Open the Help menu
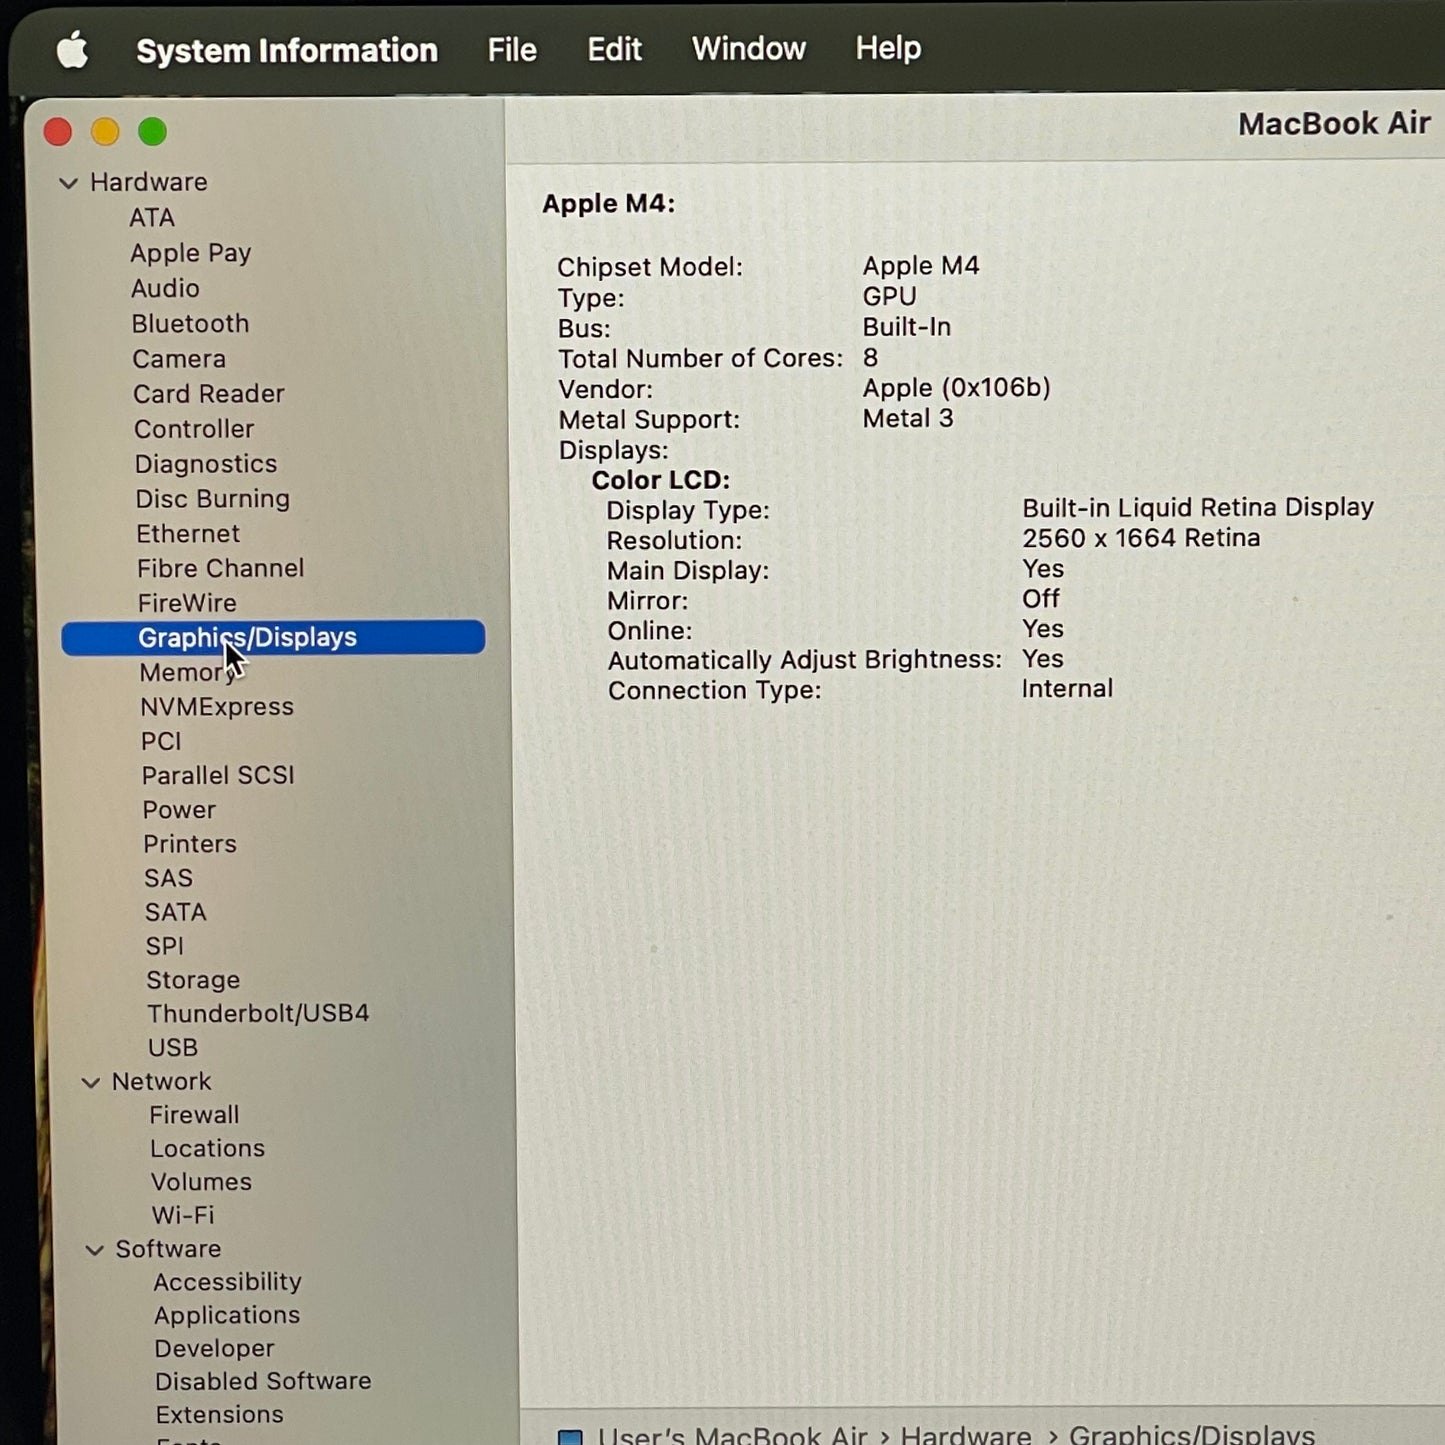 [888, 48]
